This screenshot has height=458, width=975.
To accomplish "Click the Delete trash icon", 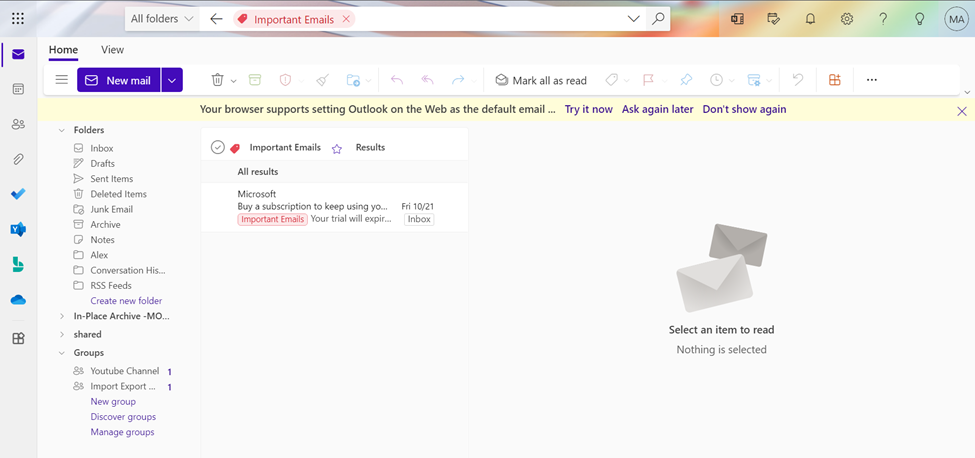I will (x=218, y=80).
